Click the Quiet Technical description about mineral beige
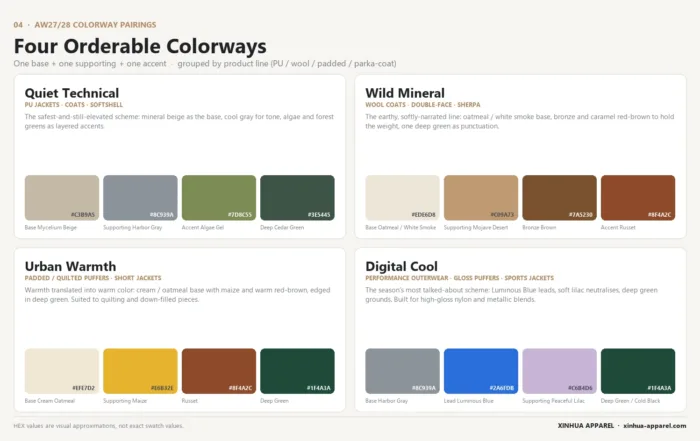The width and height of the screenshot is (700, 441). tap(179, 121)
